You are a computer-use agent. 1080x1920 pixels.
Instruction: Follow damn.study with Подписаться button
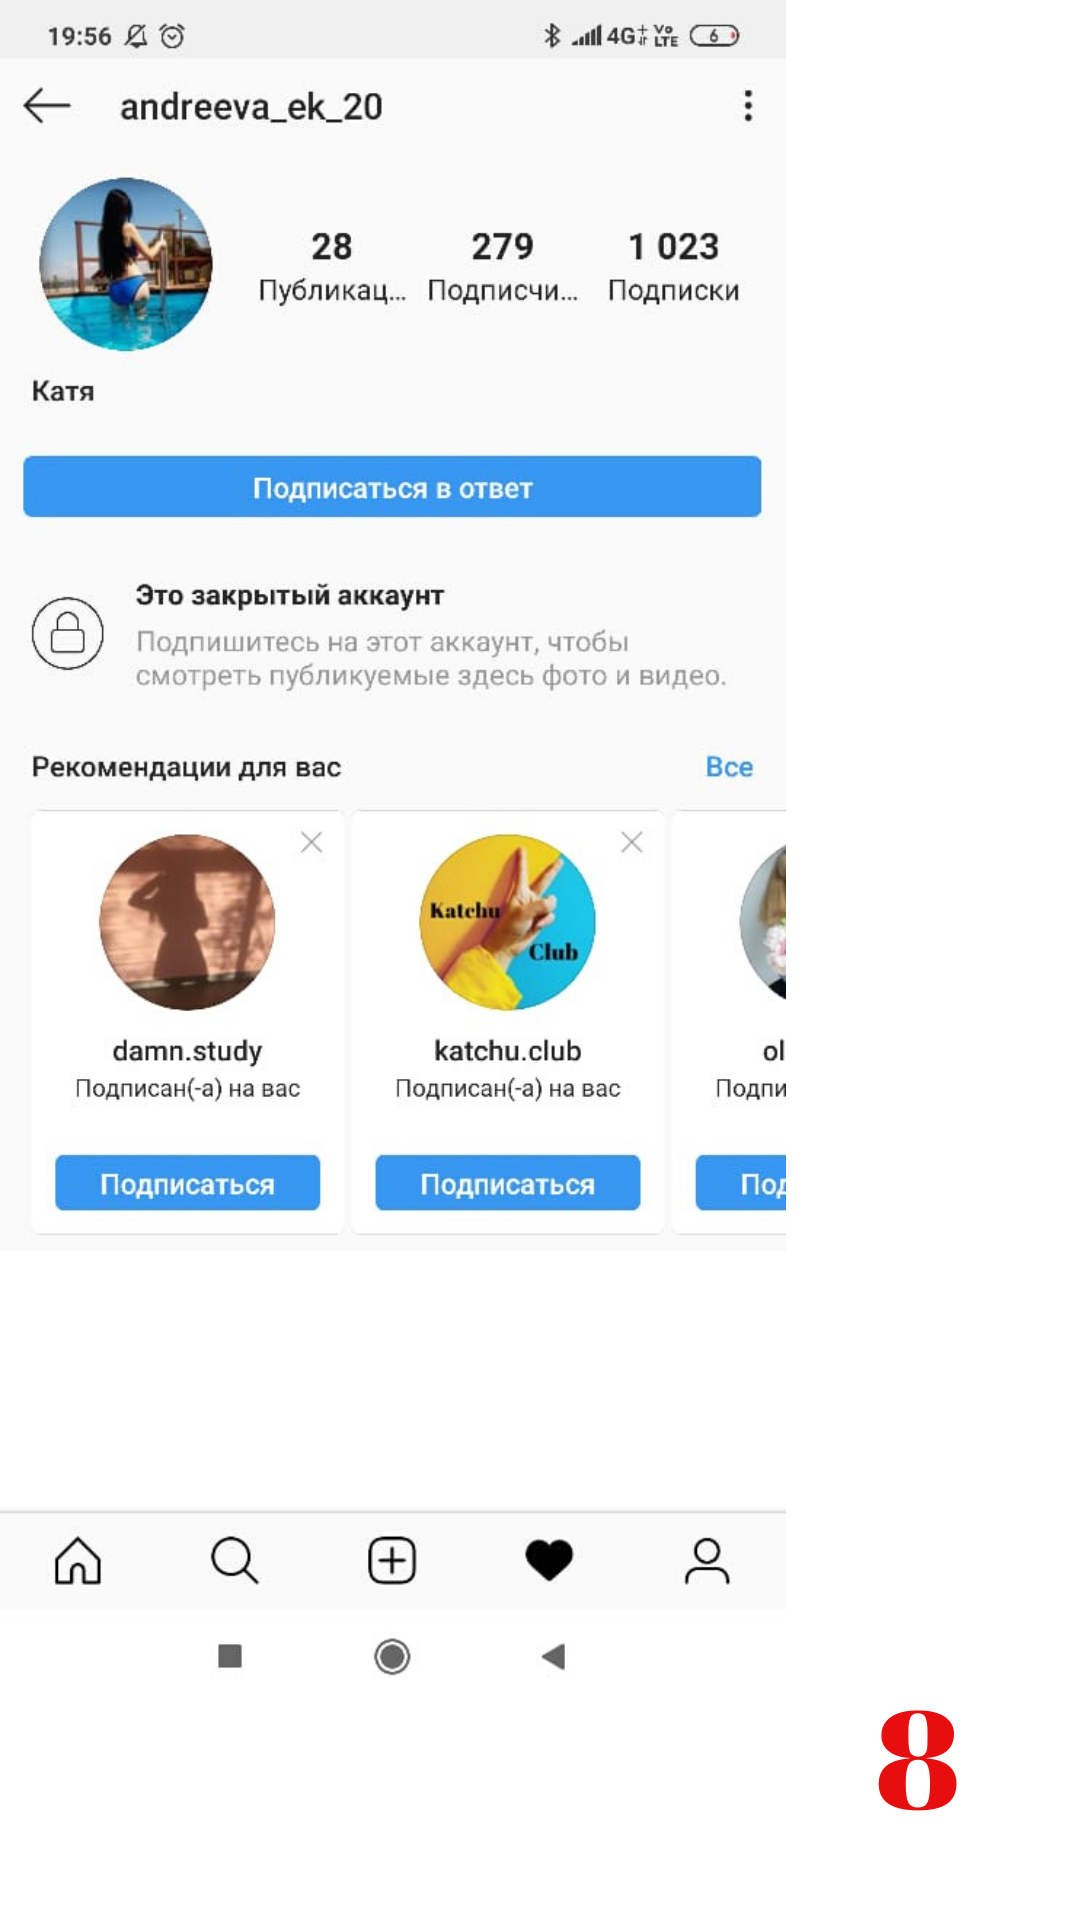pos(188,1183)
